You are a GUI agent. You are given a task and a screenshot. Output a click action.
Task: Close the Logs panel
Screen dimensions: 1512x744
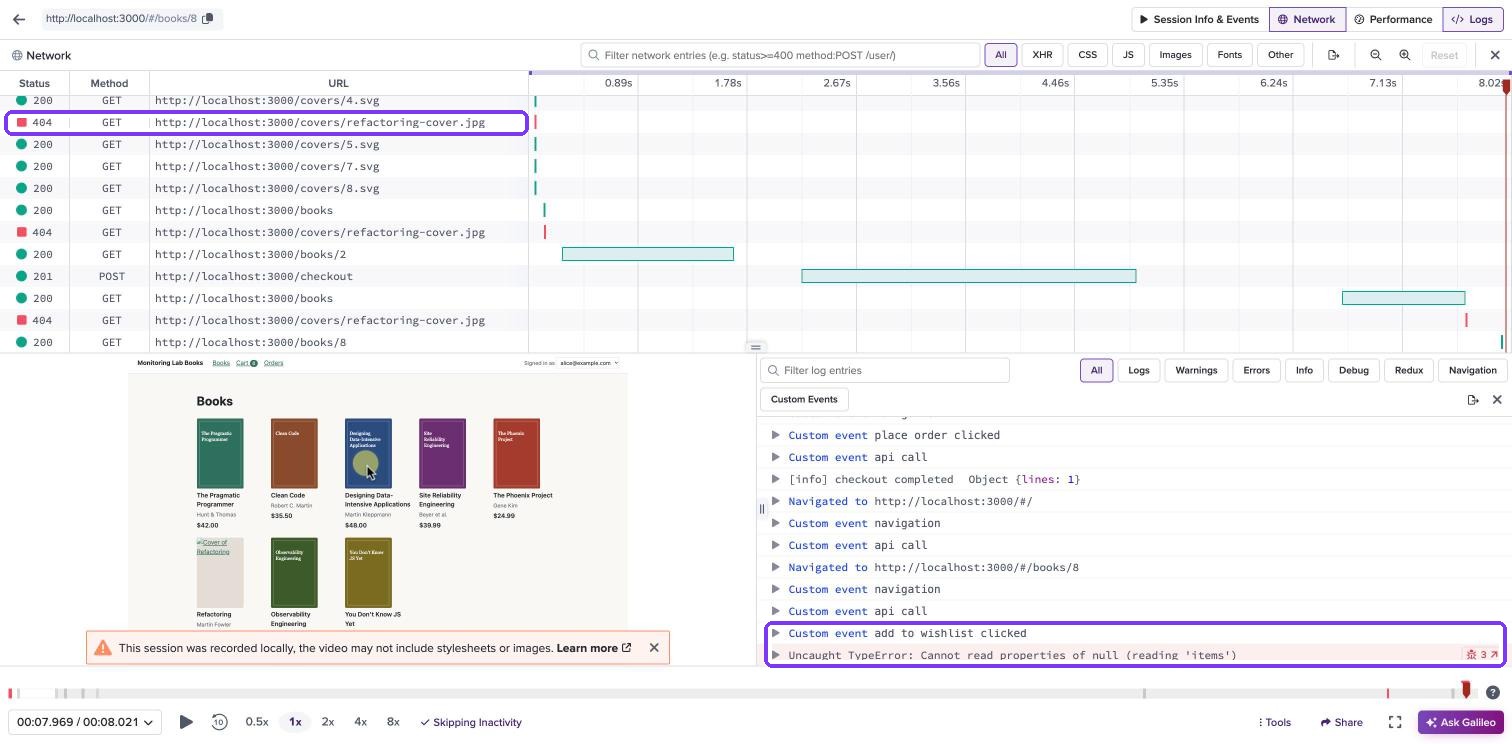pyautogui.click(x=1497, y=399)
